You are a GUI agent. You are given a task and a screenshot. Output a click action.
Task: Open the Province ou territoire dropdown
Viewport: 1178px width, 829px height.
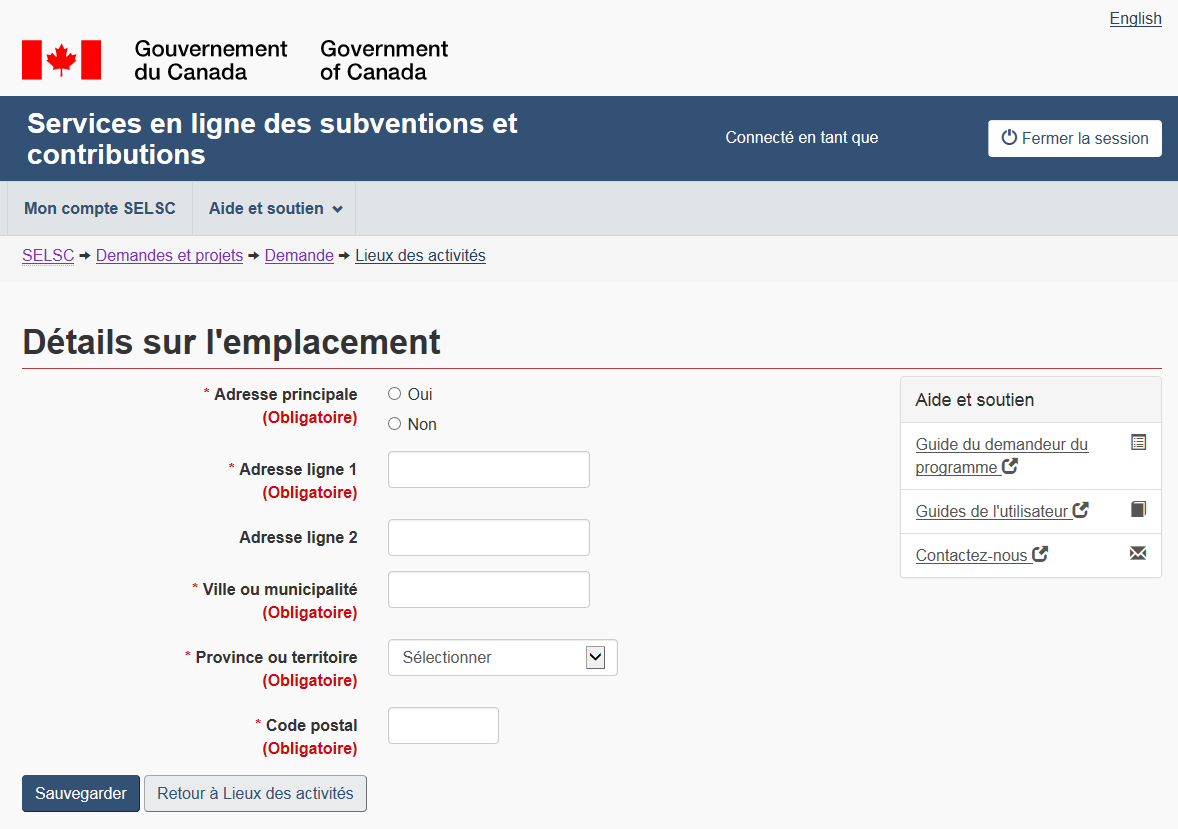point(502,658)
